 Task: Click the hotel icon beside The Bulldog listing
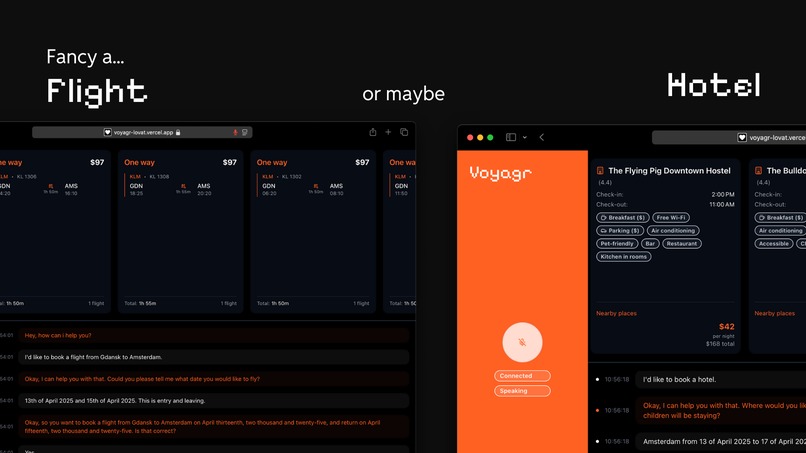coord(758,171)
